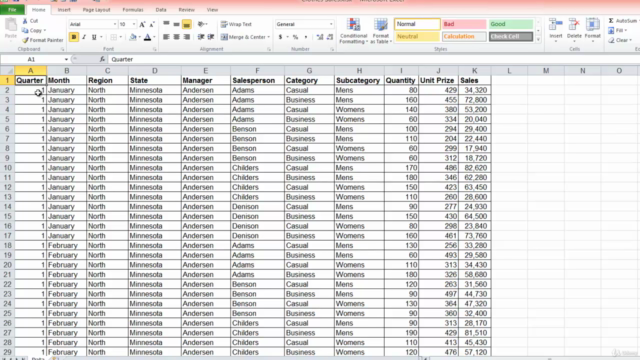Toggle Bold formatting

74,37
